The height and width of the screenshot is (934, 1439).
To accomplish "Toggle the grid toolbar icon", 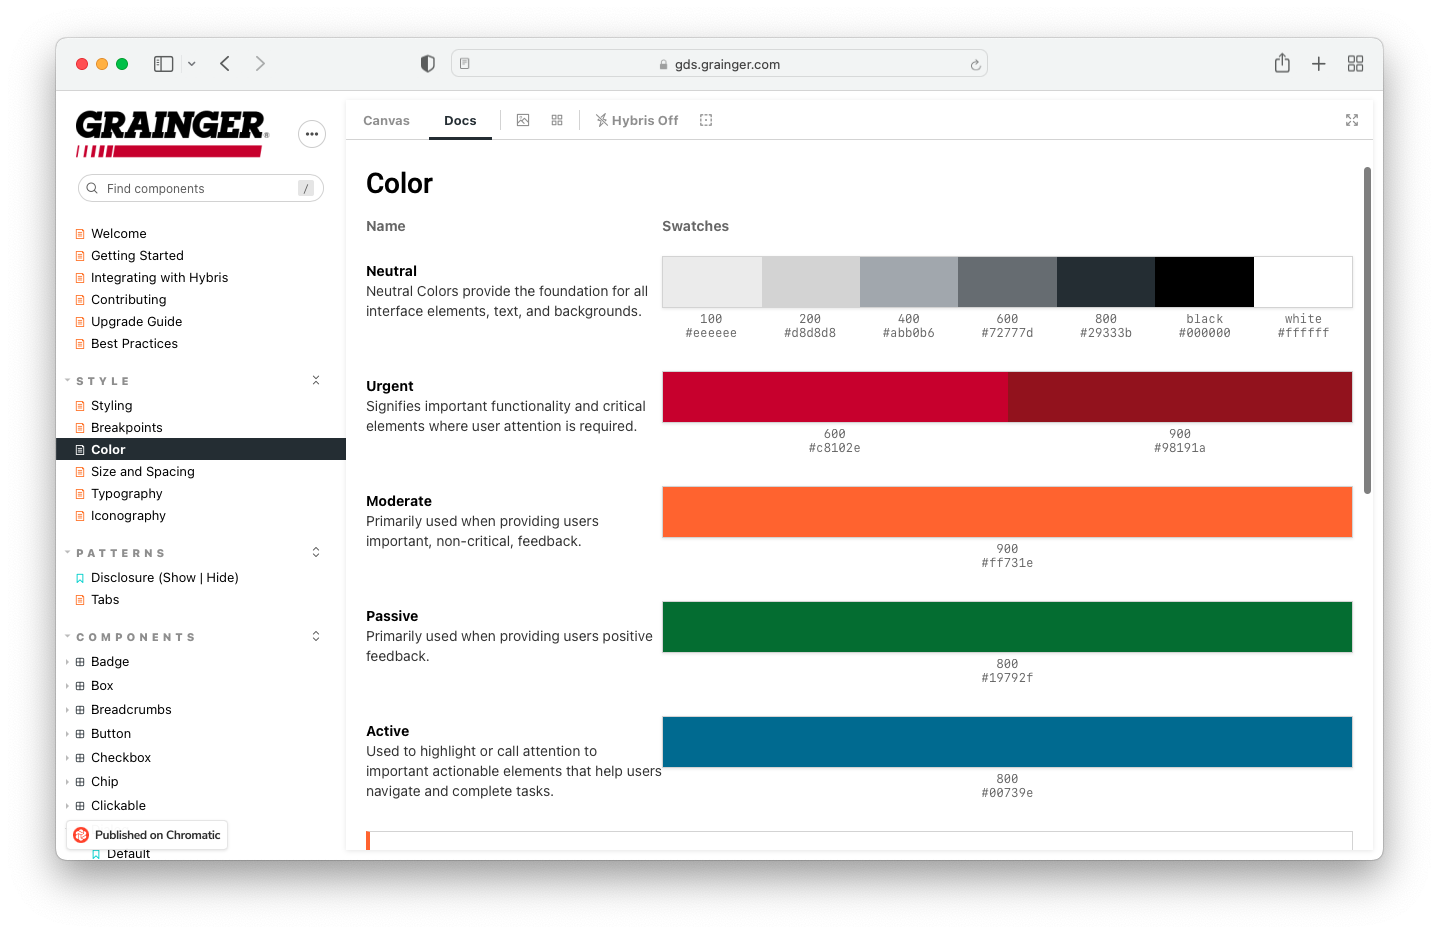I will pyautogui.click(x=557, y=120).
